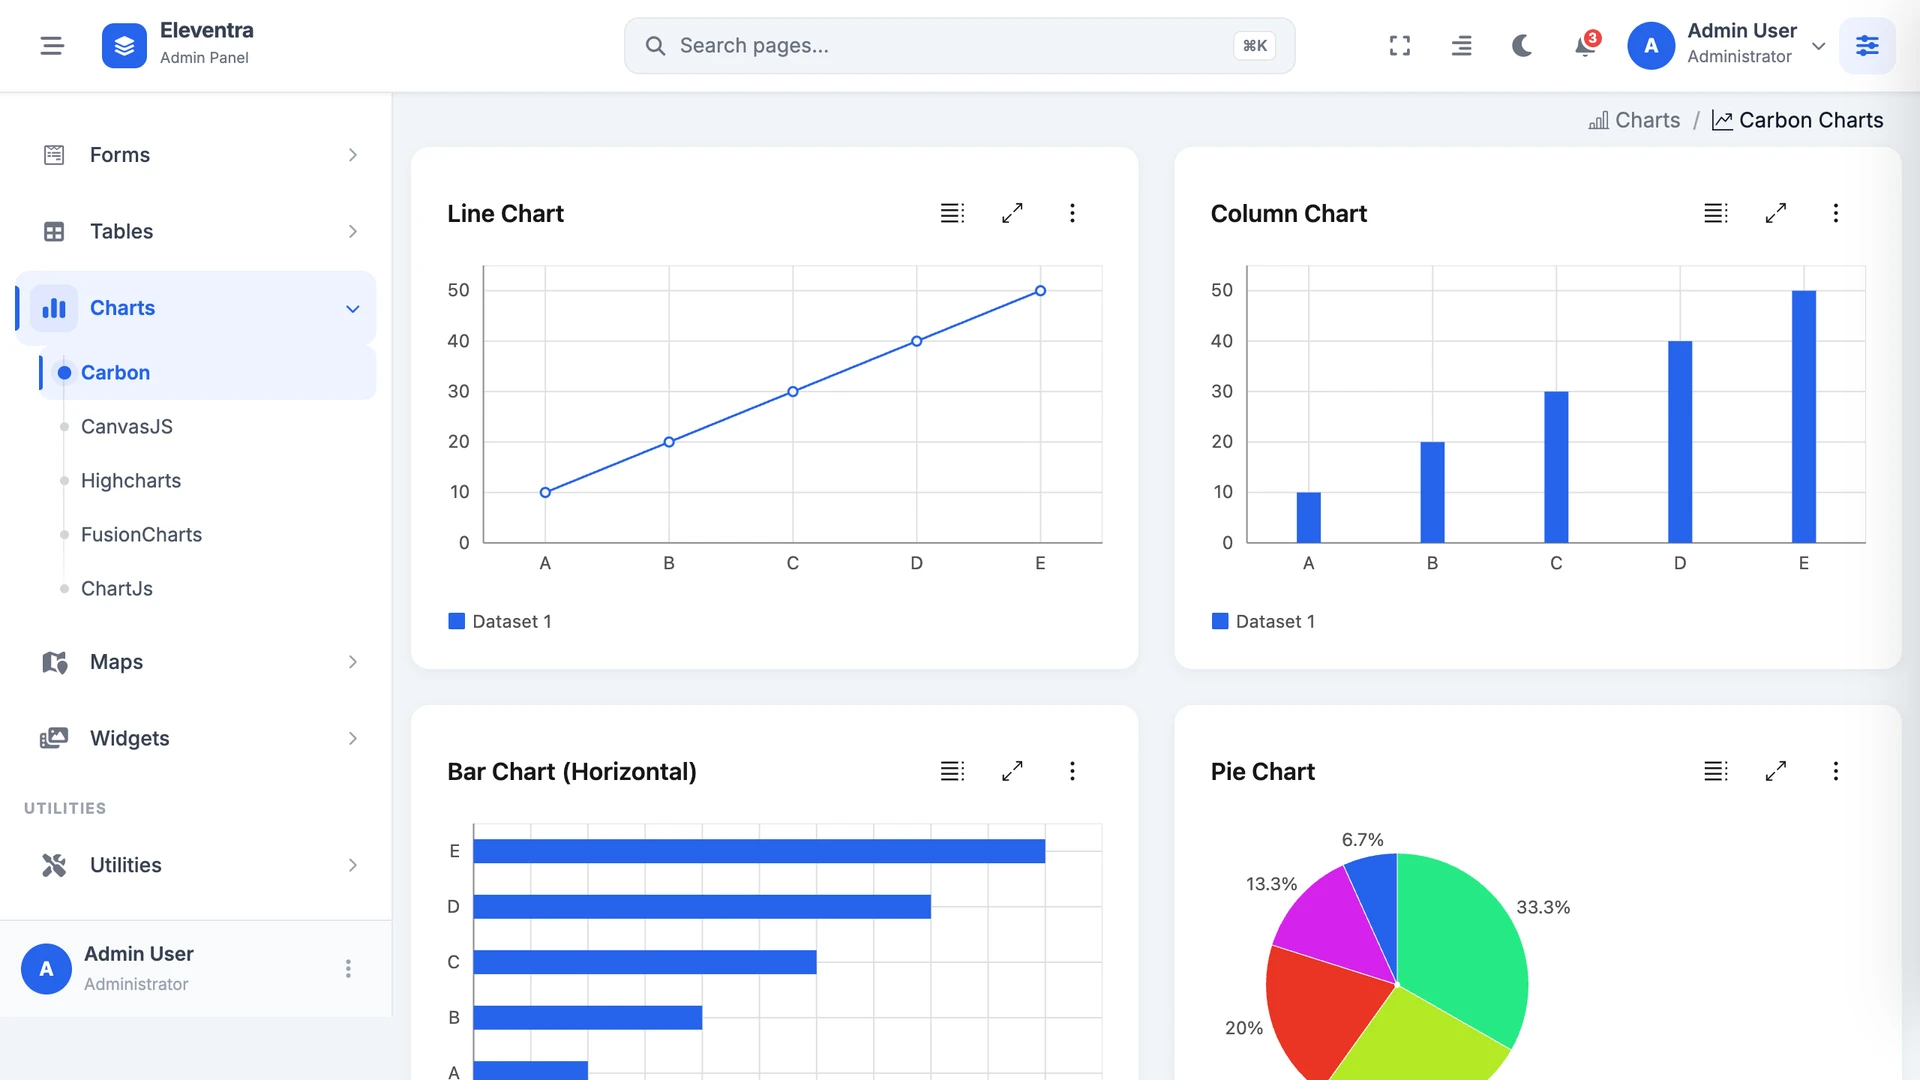Toggle Dataset 1 legend in Column Chart

[1263, 622]
